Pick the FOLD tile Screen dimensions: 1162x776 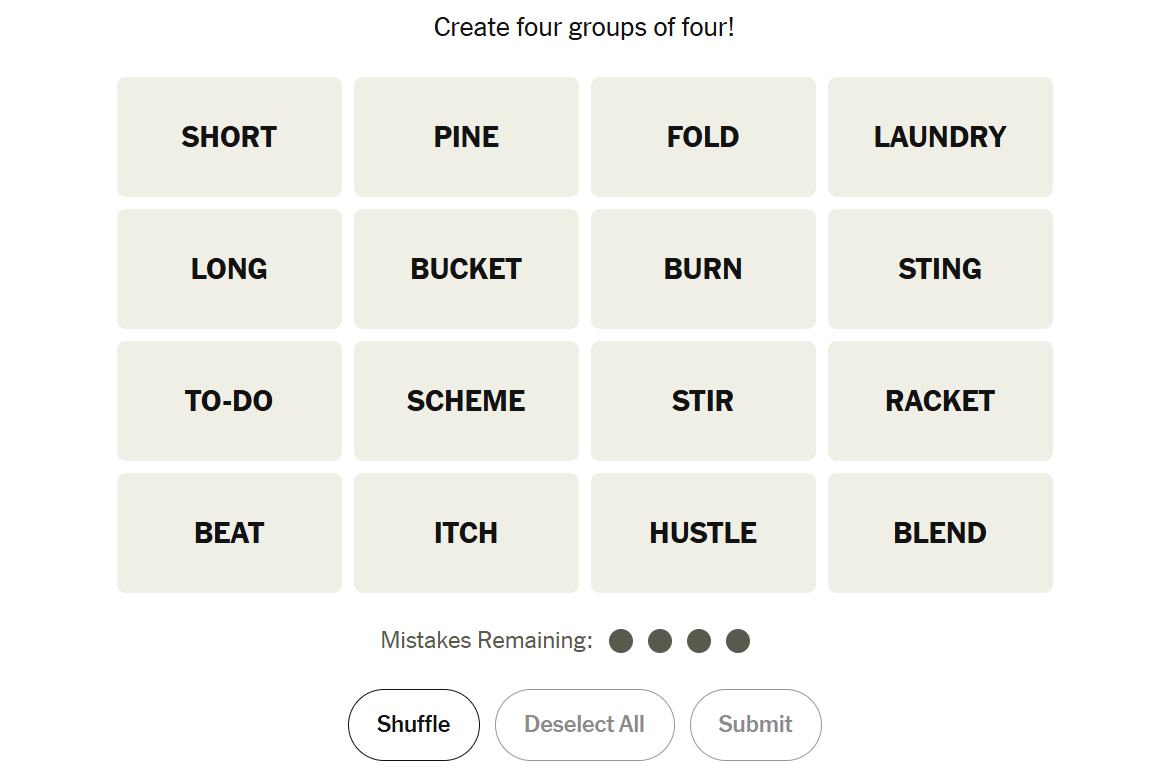(703, 137)
